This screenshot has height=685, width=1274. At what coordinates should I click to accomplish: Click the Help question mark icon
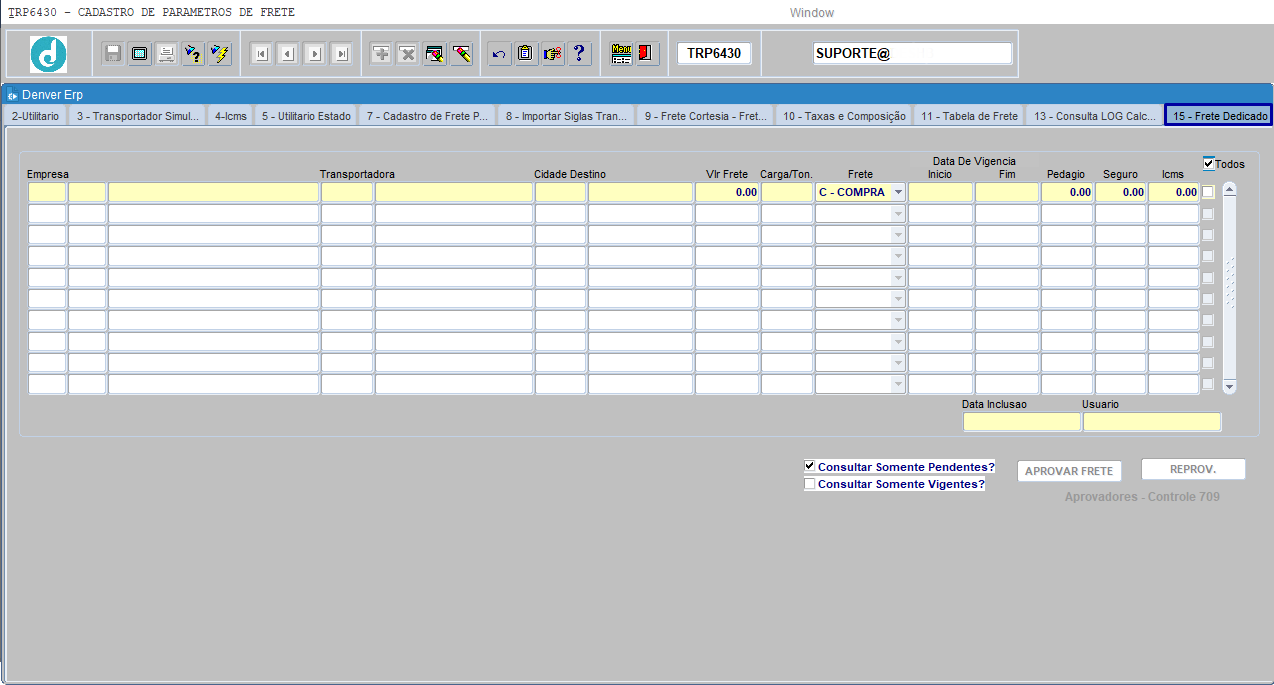580,54
